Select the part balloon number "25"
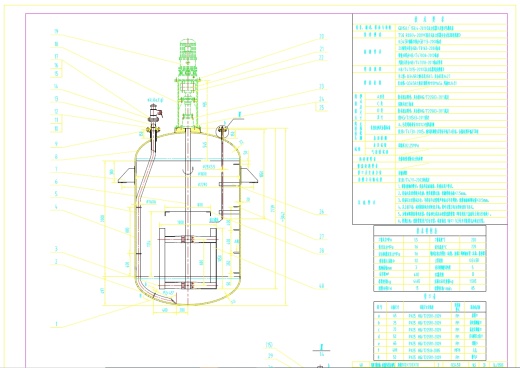This screenshot has width=520, height=368. click(321, 108)
